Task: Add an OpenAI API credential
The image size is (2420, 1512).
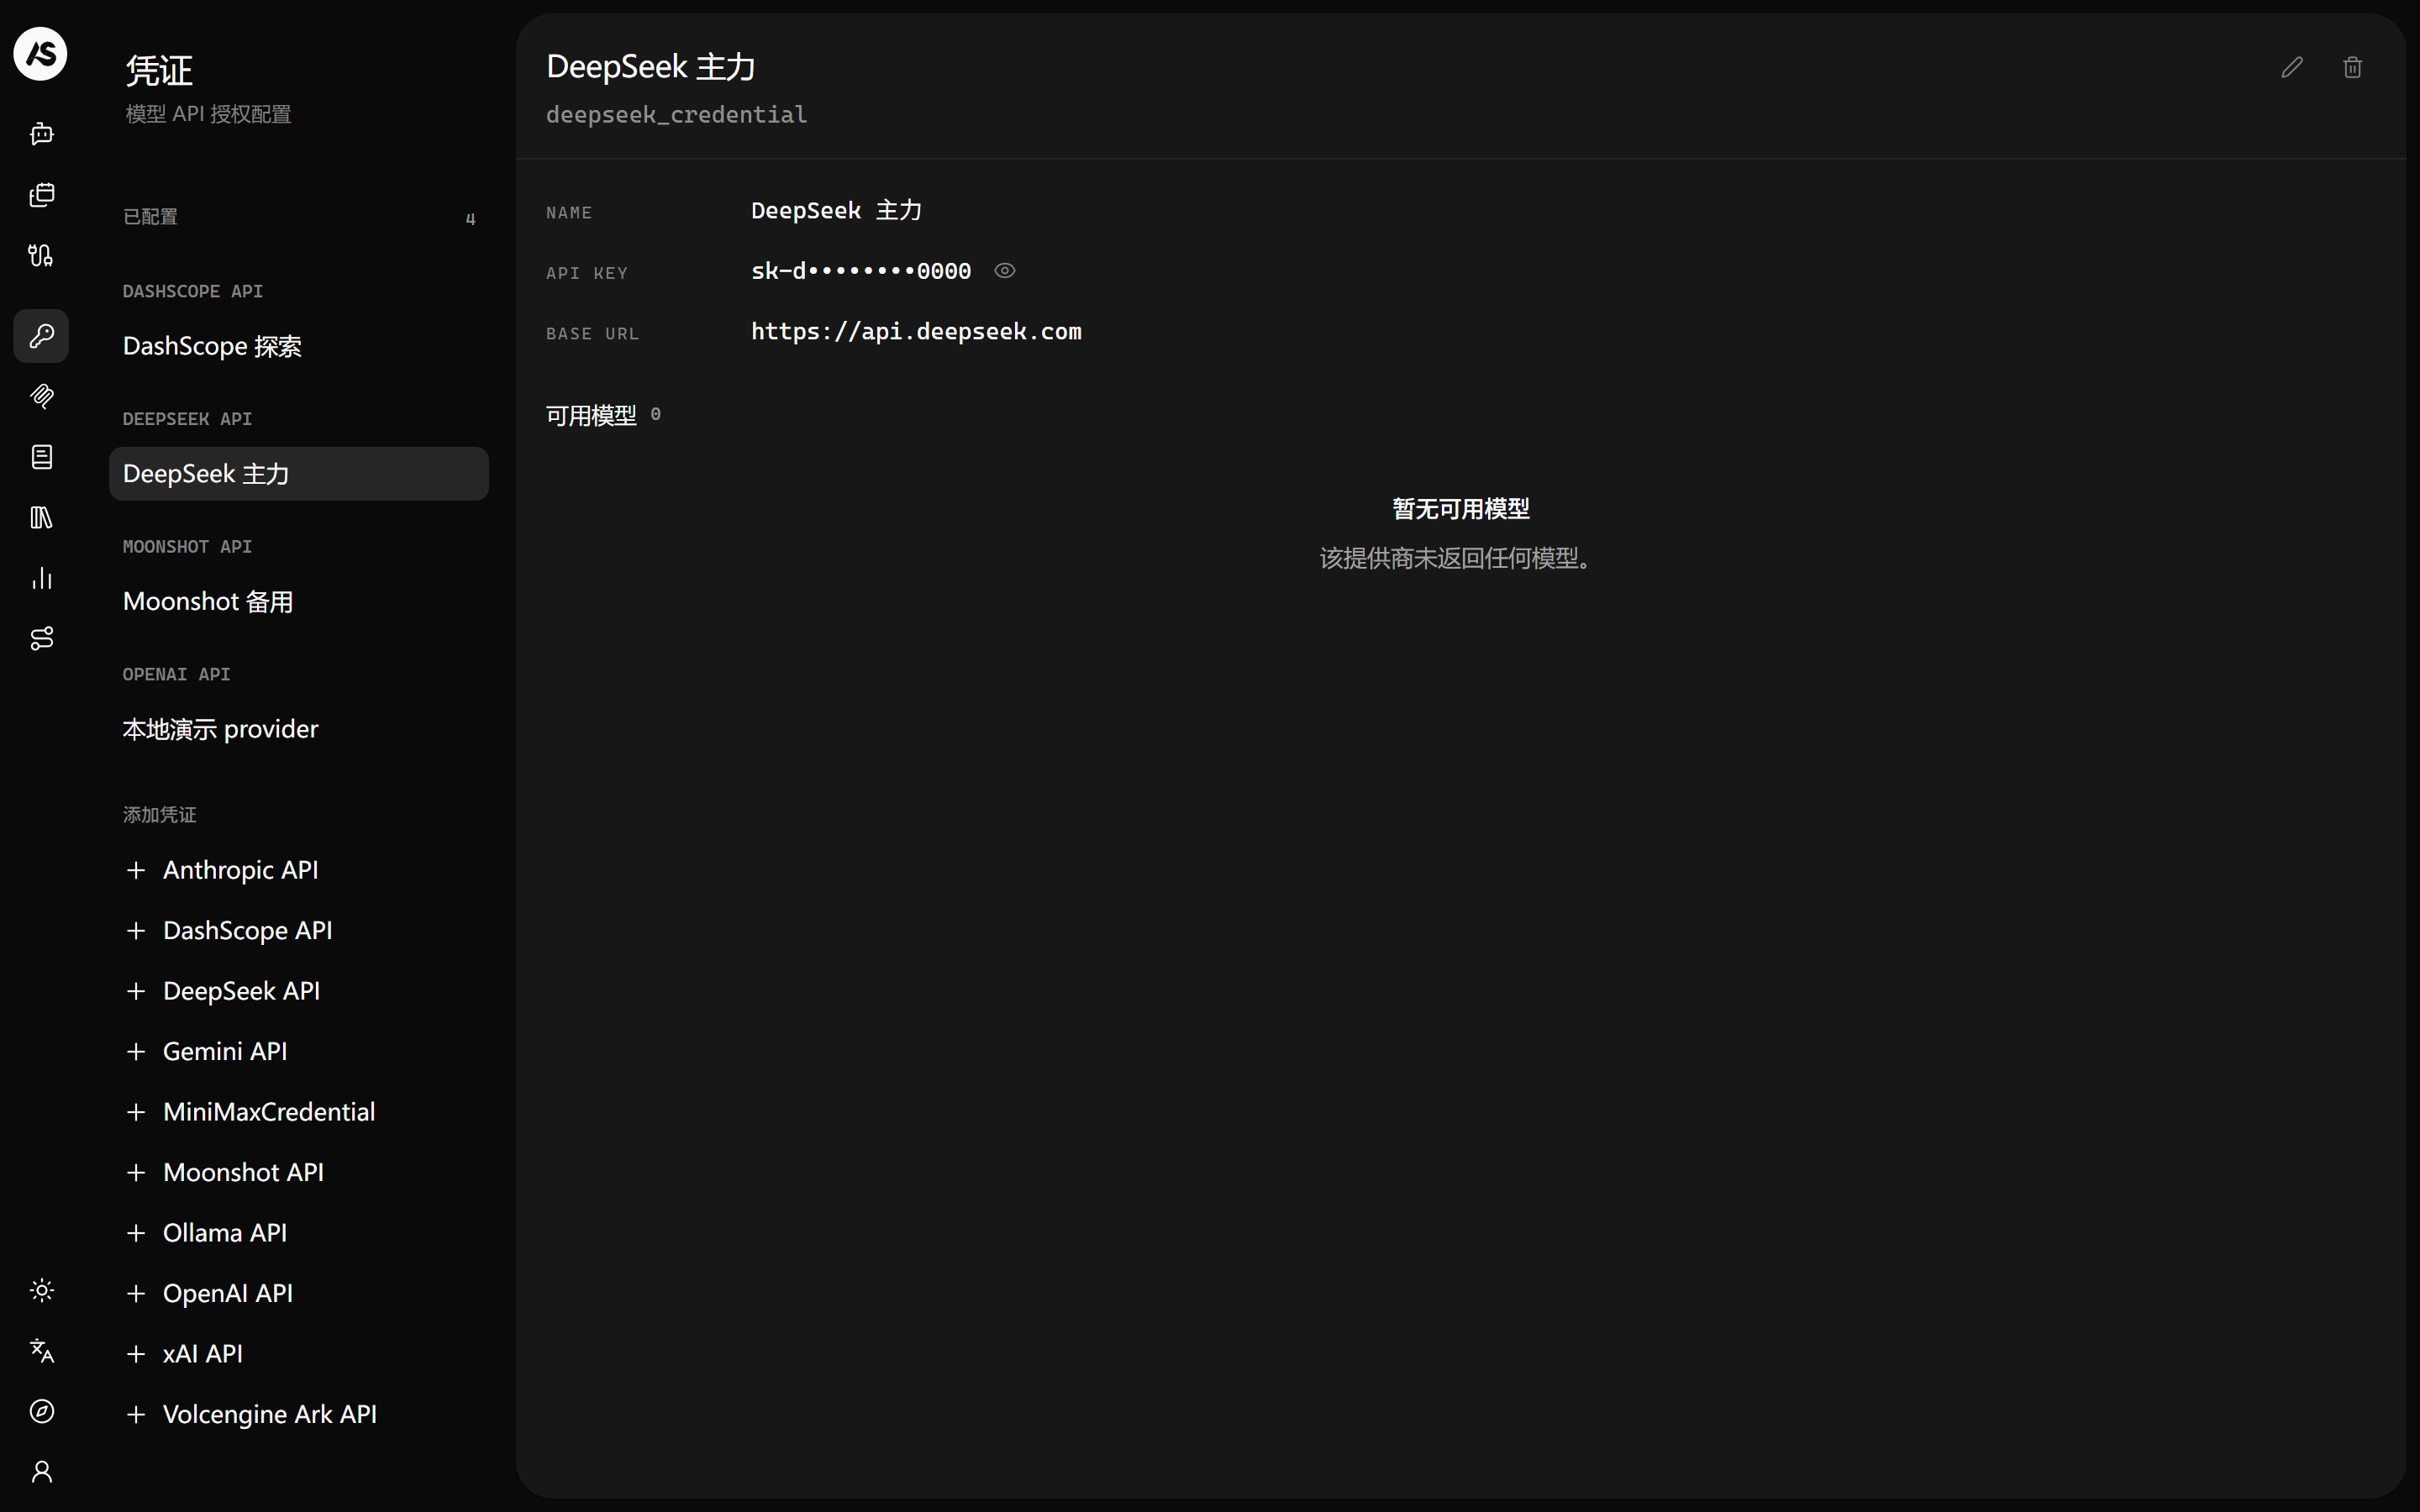Action: (299, 1294)
